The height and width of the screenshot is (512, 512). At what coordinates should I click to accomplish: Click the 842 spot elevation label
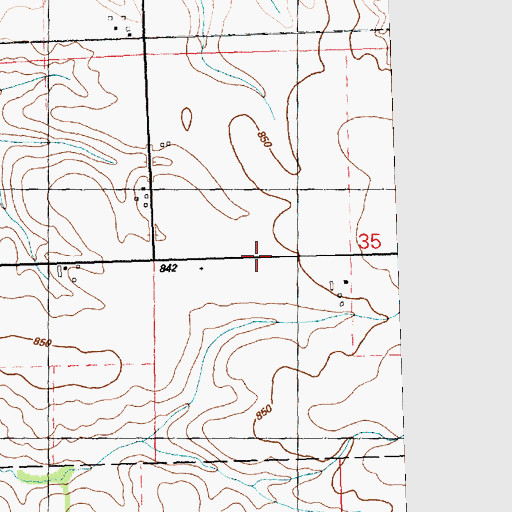pyautogui.click(x=168, y=268)
